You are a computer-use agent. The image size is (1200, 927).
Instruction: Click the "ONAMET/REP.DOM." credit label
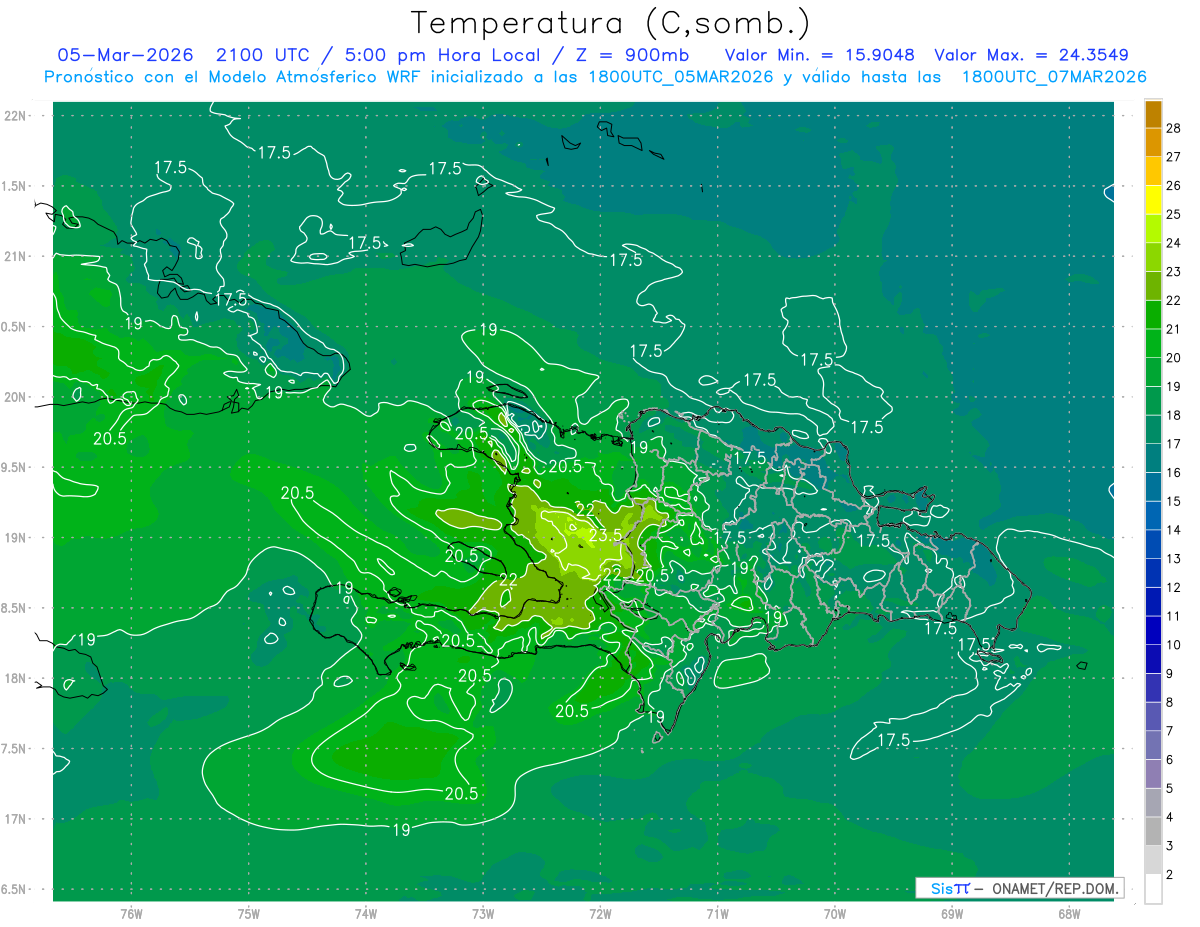[1056, 888]
